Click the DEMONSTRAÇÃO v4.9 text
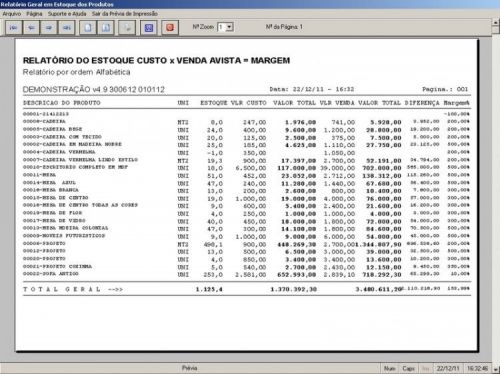500x374 pixels. coord(94,89)
